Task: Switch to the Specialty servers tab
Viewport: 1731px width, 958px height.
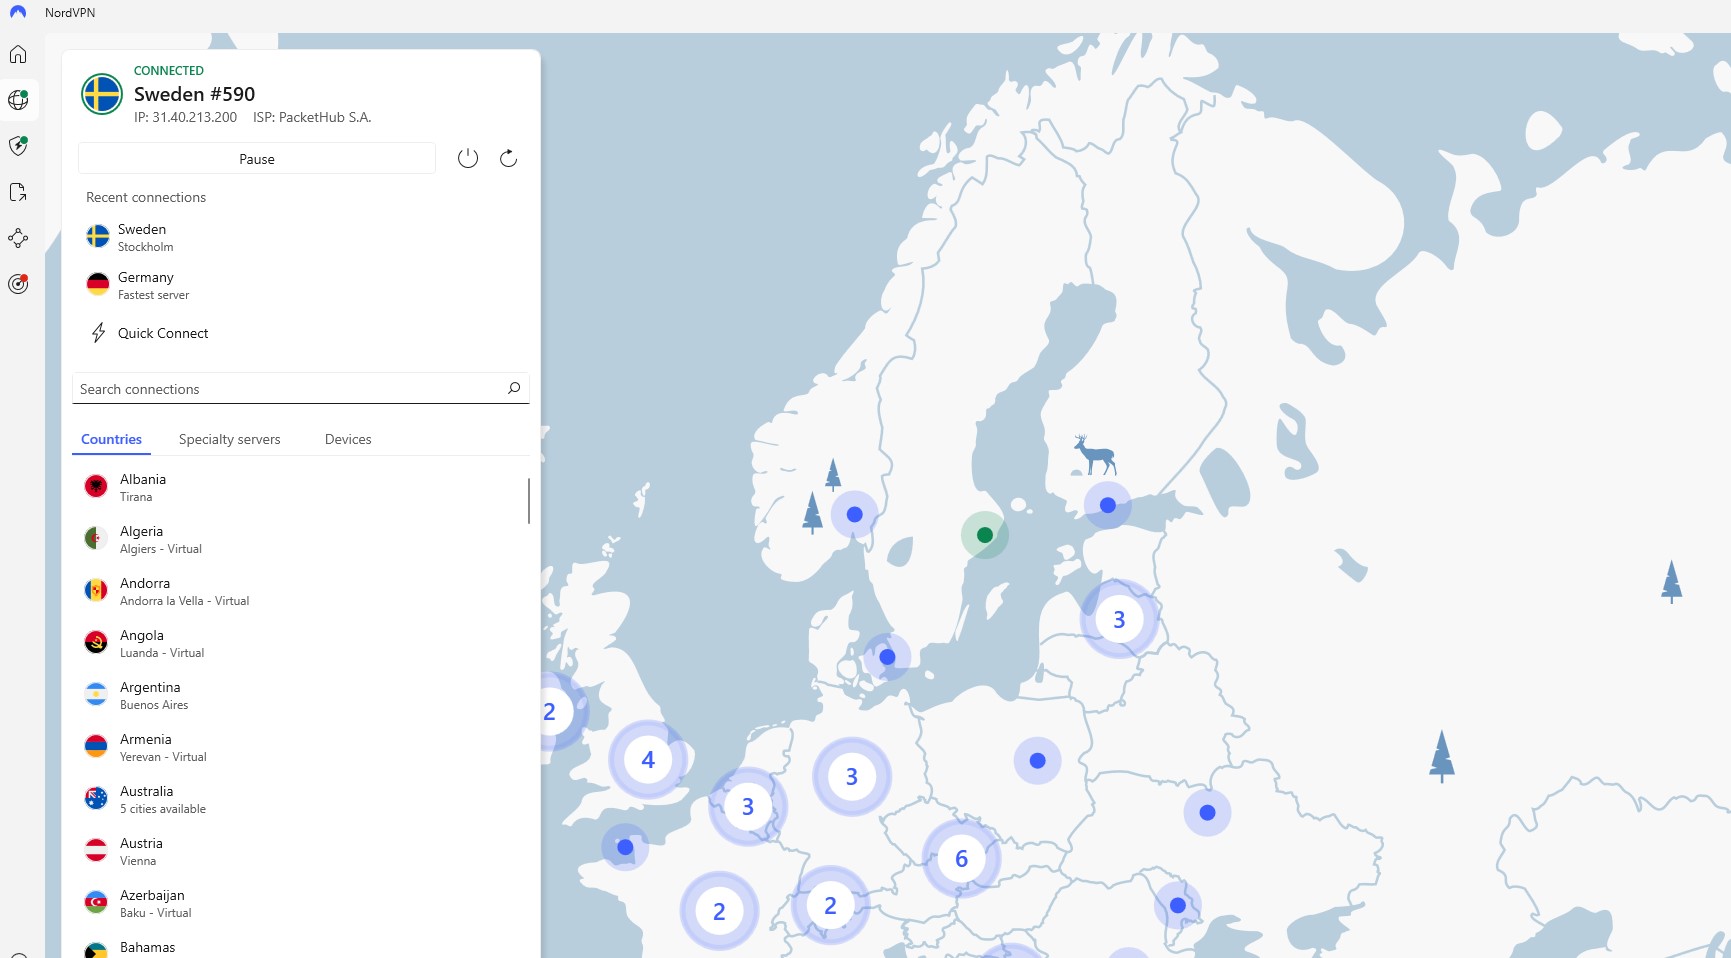Action: tap(230, 439)
